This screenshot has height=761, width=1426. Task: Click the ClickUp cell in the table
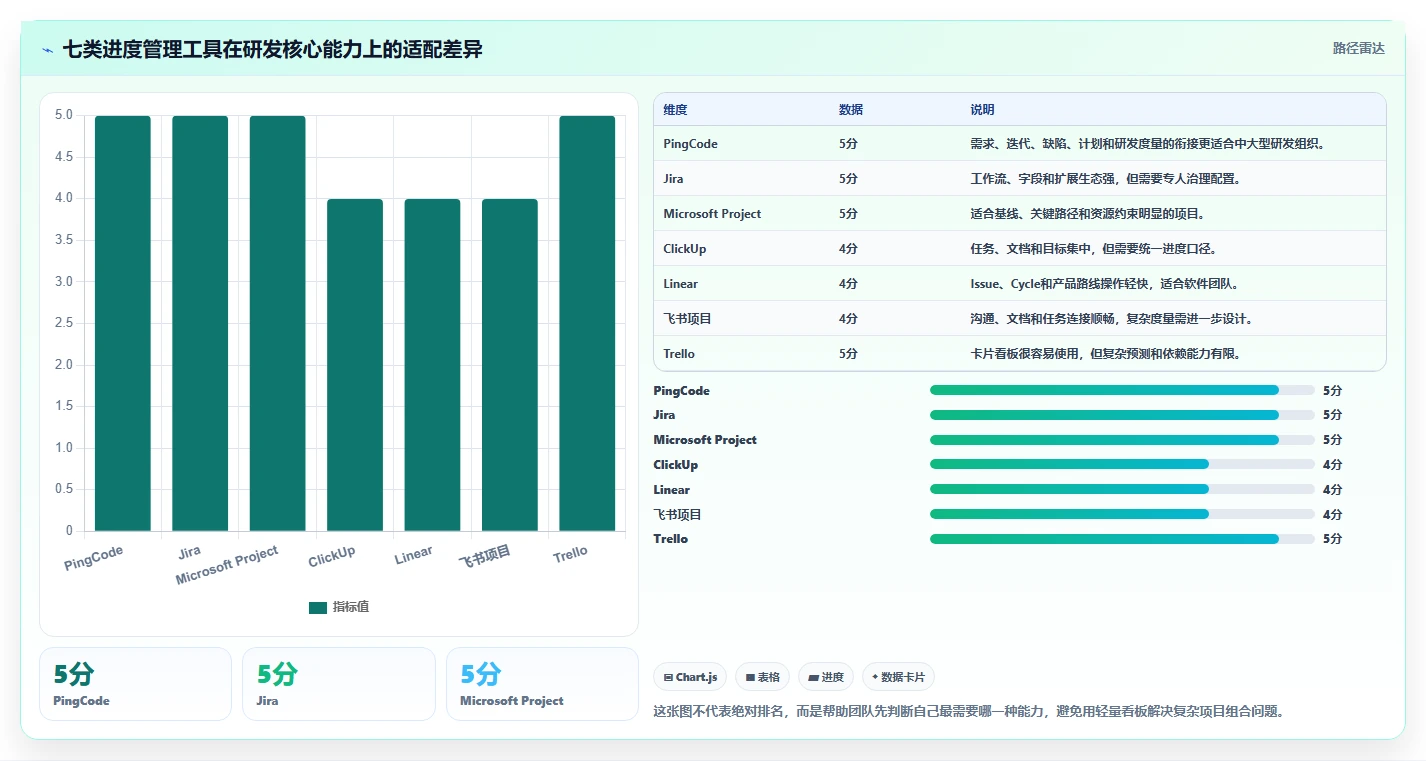(x=684, y=249)
